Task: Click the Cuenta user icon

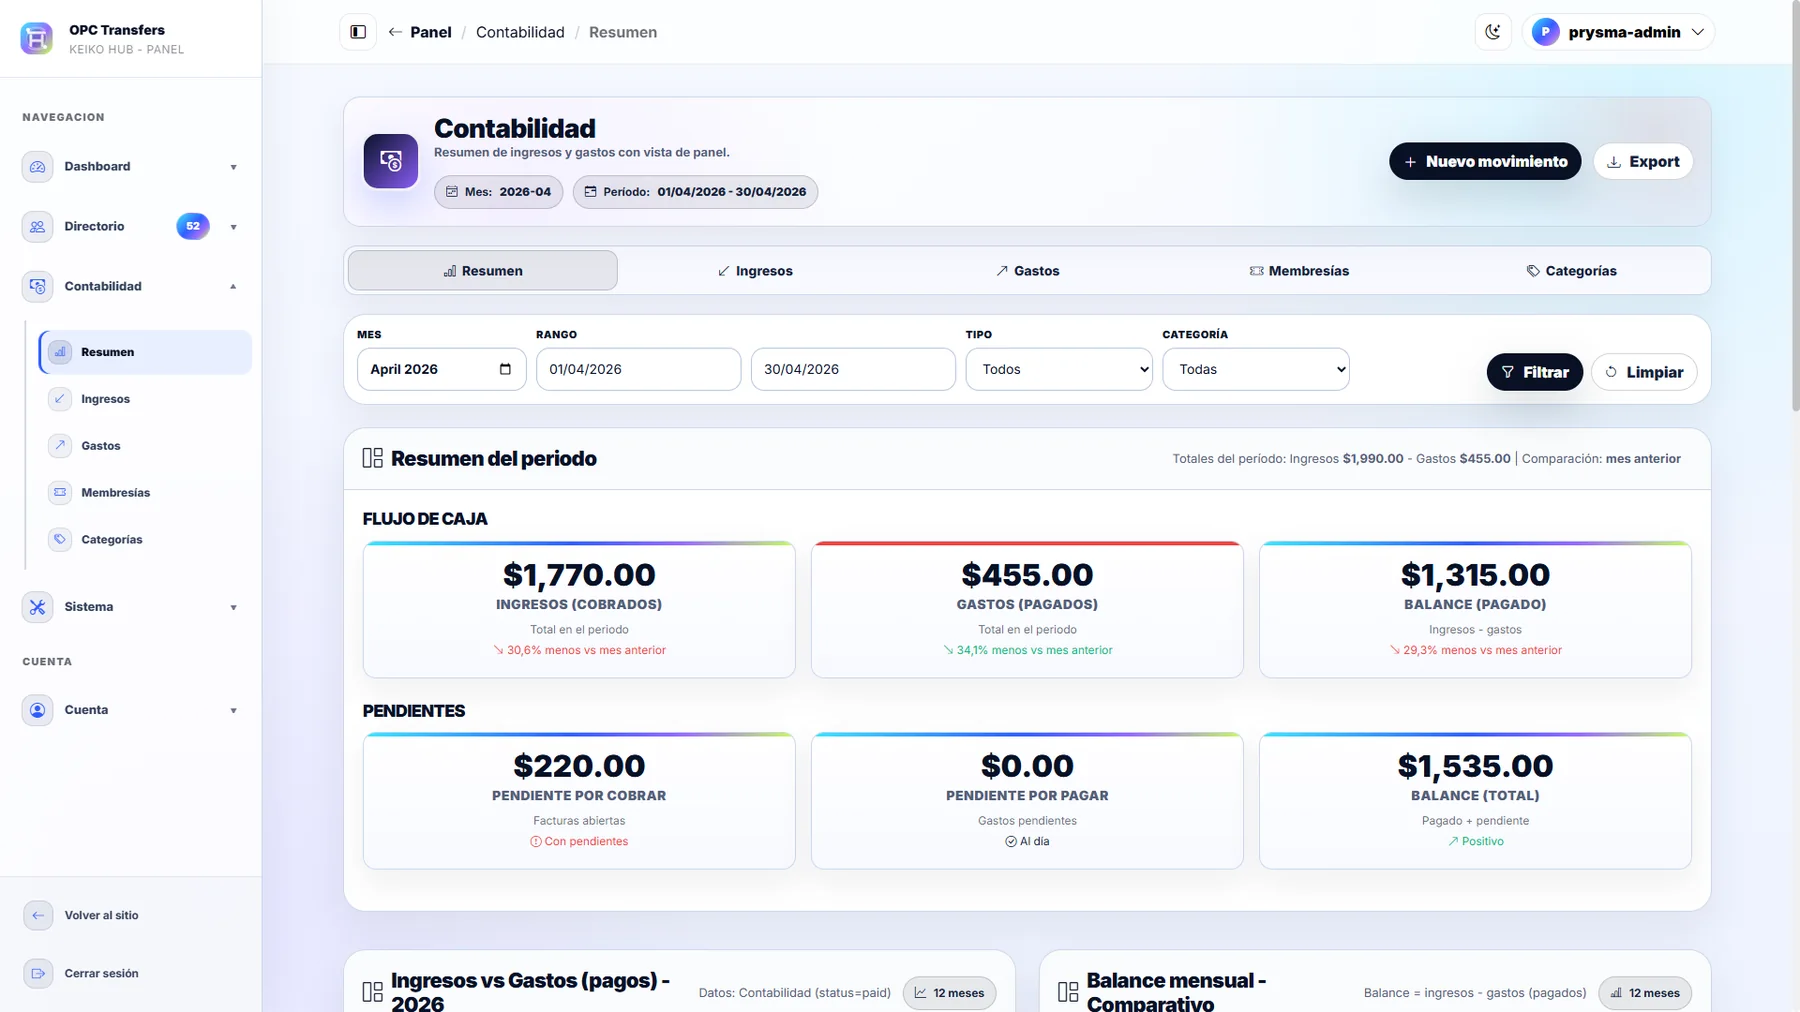Action: point(38,710)
